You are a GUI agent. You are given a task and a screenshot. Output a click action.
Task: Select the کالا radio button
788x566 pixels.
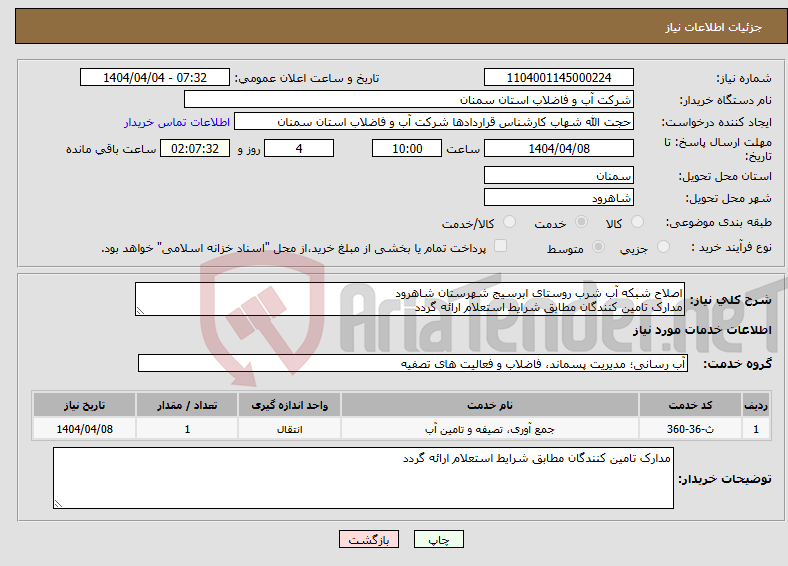click(x=637, y=222)
